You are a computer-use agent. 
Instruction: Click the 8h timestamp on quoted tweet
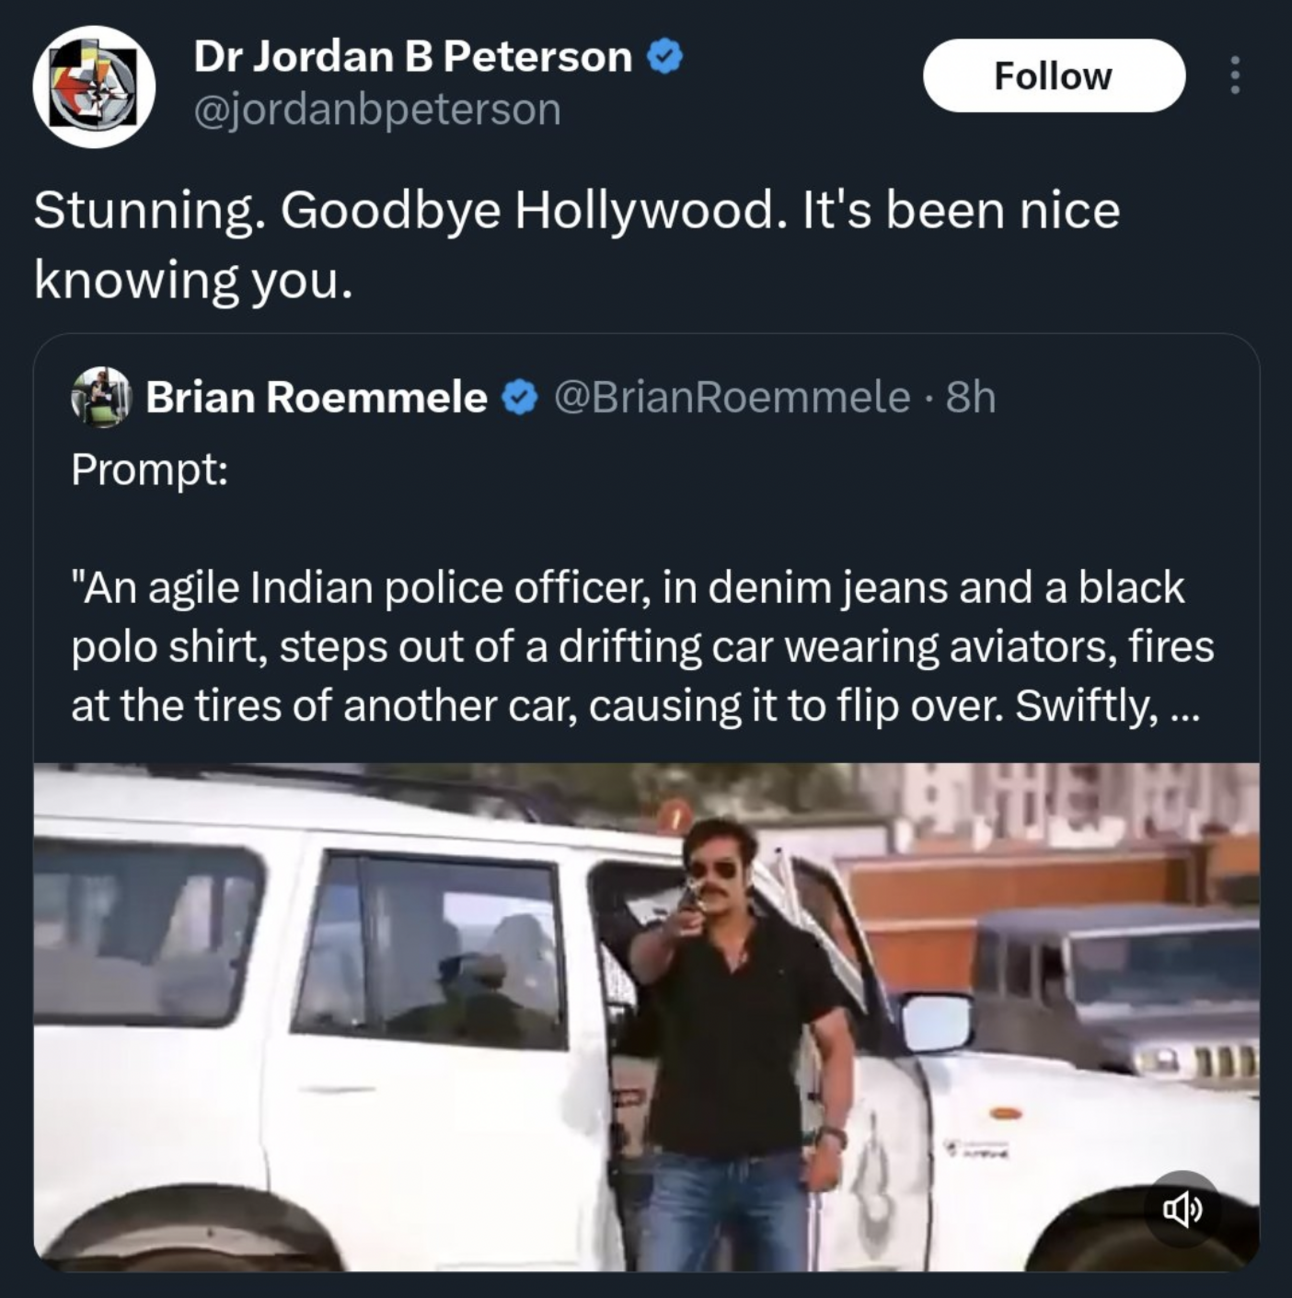(970, 397)
